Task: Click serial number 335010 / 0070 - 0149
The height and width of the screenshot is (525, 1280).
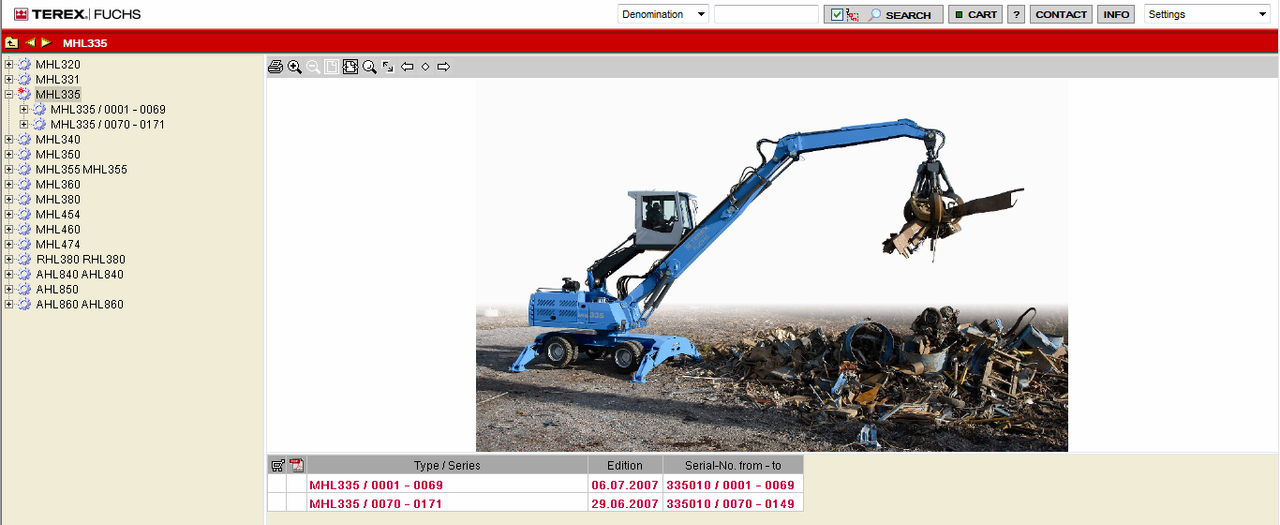Action: [730, 504]
